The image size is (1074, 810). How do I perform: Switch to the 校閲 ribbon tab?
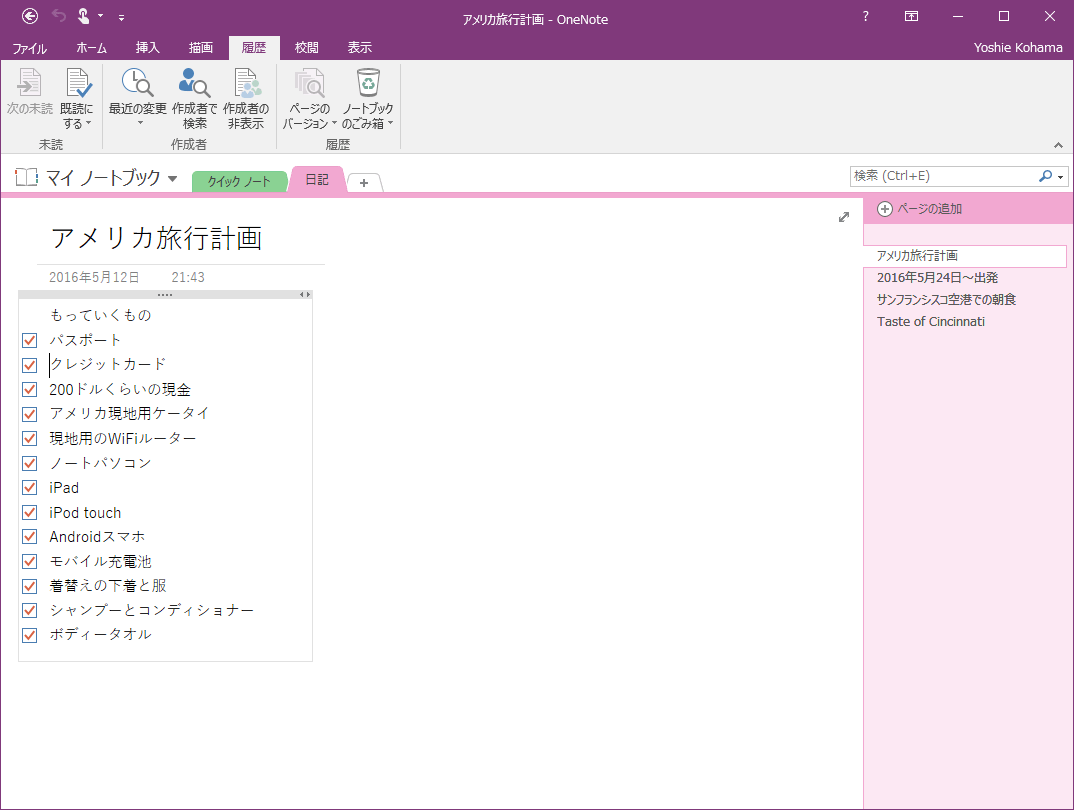(x=306, y=48)
